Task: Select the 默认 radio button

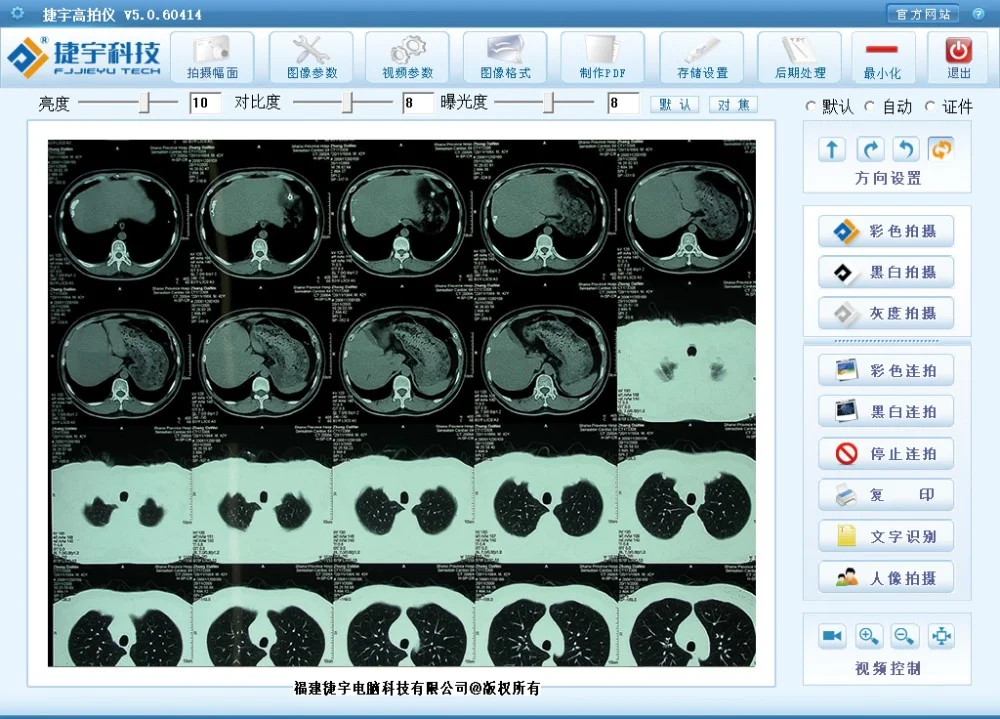Action: [811, 106]
